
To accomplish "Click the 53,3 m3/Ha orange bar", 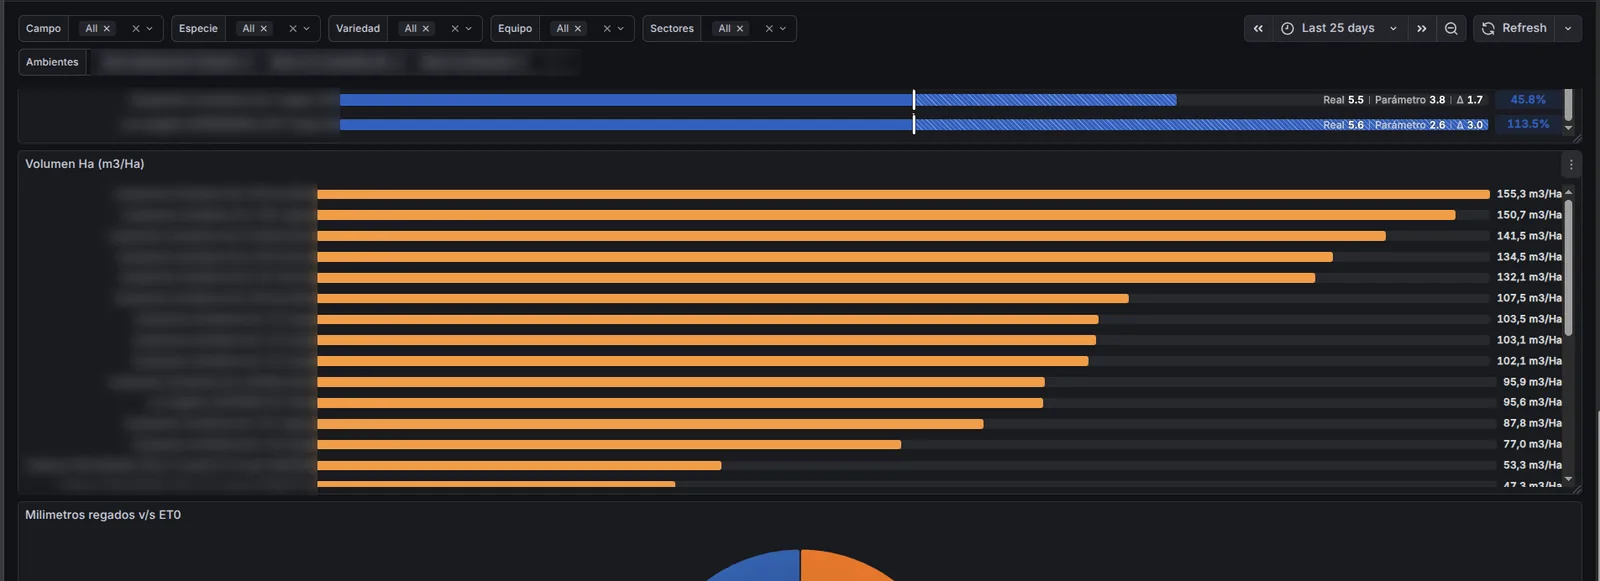I will tap(519, 465).
